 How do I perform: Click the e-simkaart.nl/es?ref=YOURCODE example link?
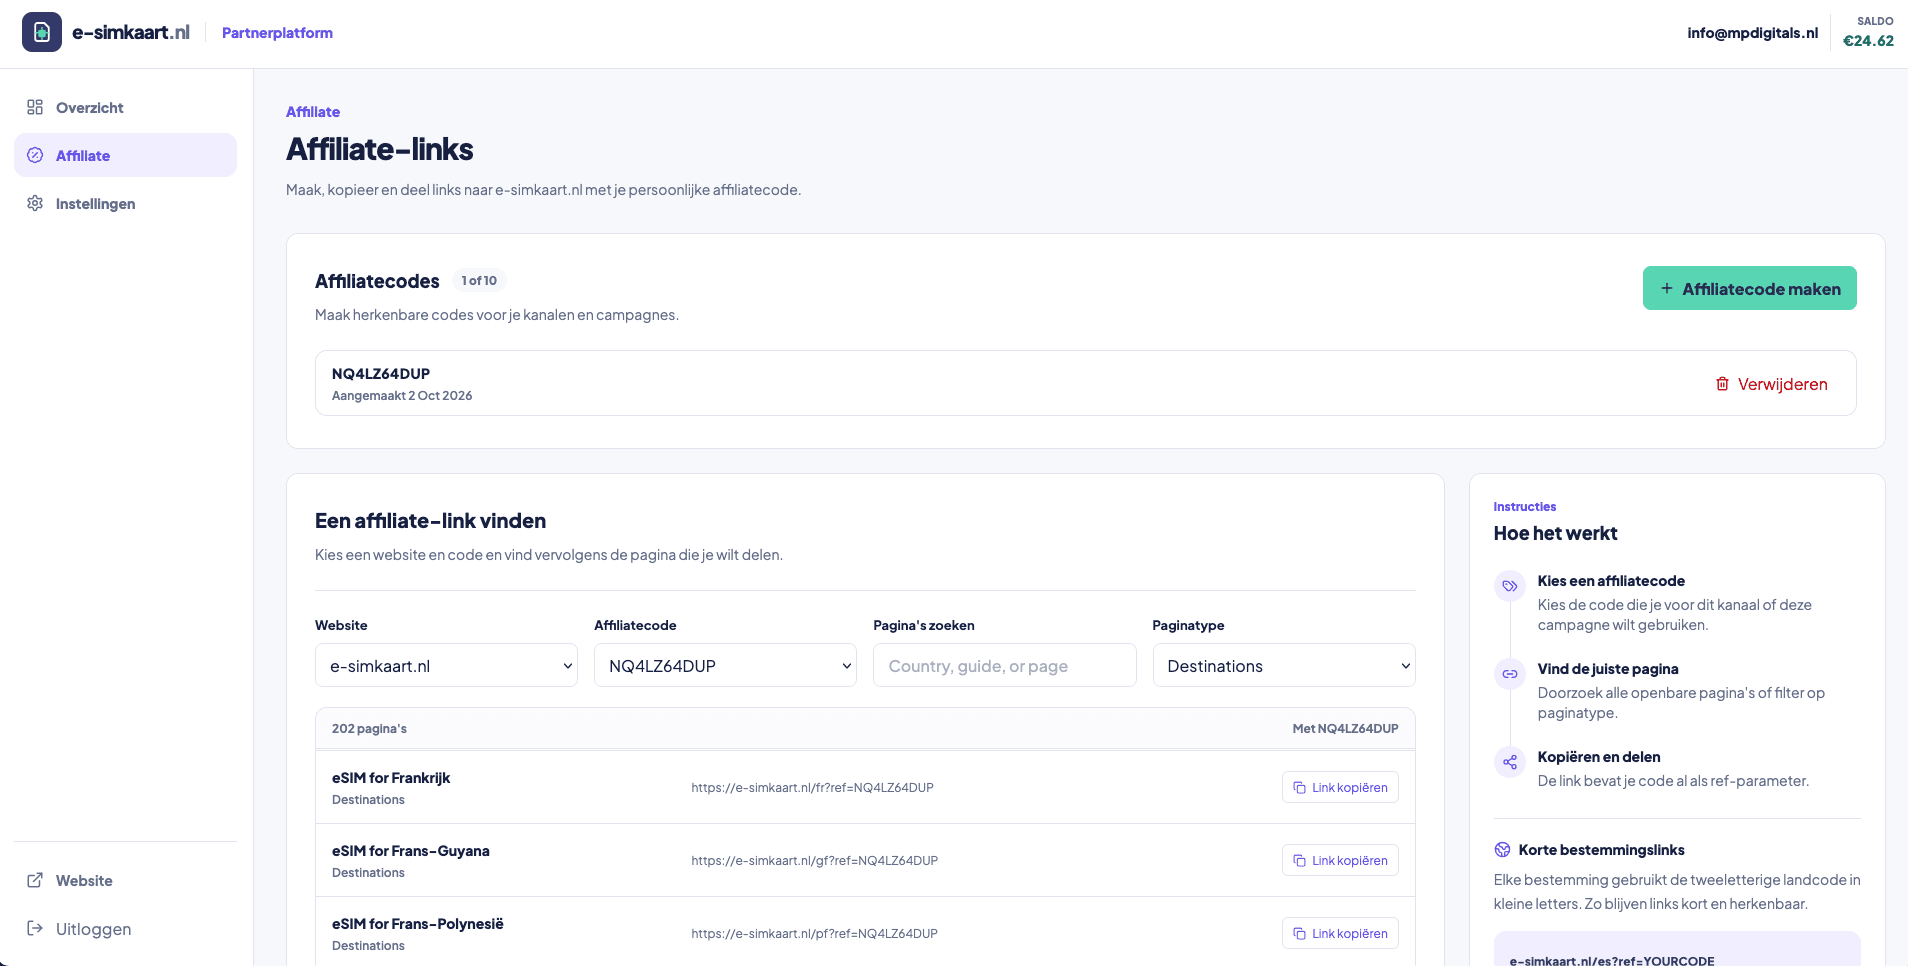tap(1612, 960)
